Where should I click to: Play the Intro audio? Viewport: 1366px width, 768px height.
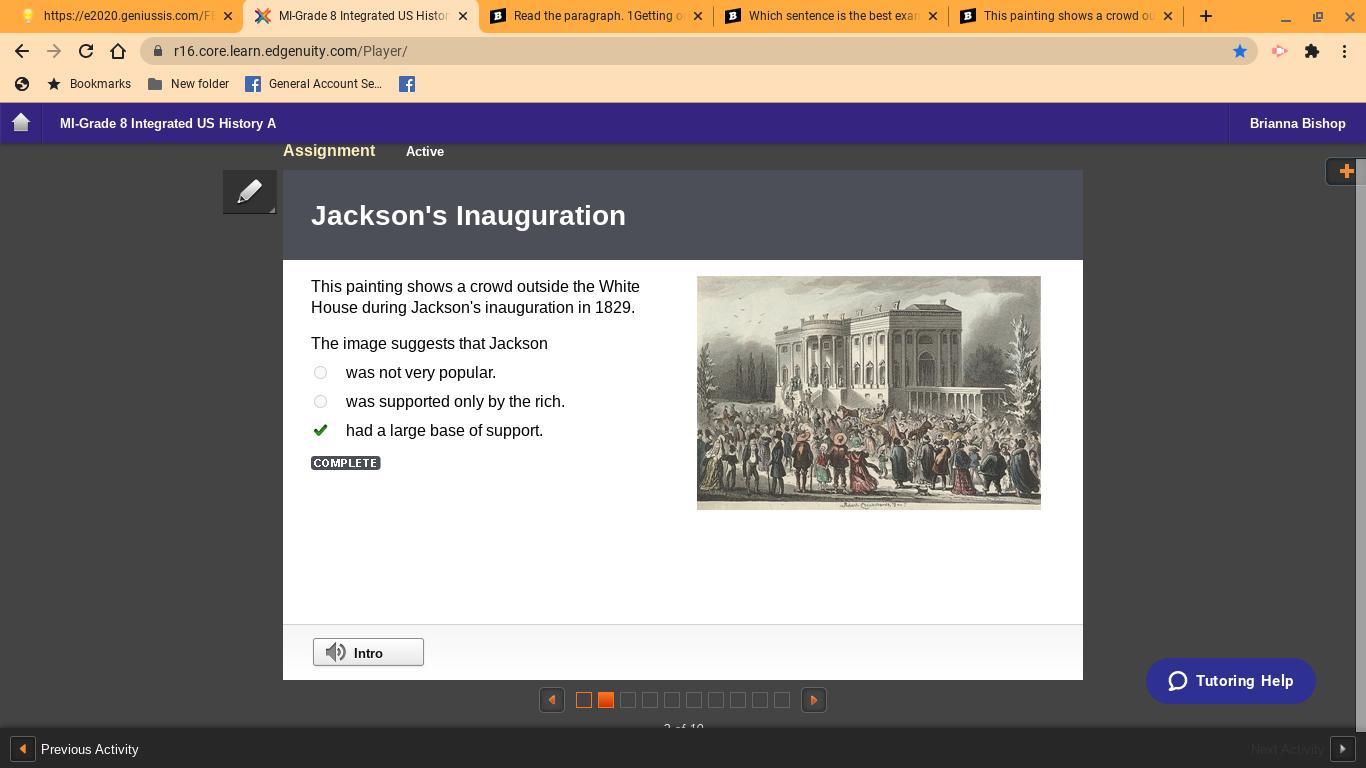tap(368, 652)
